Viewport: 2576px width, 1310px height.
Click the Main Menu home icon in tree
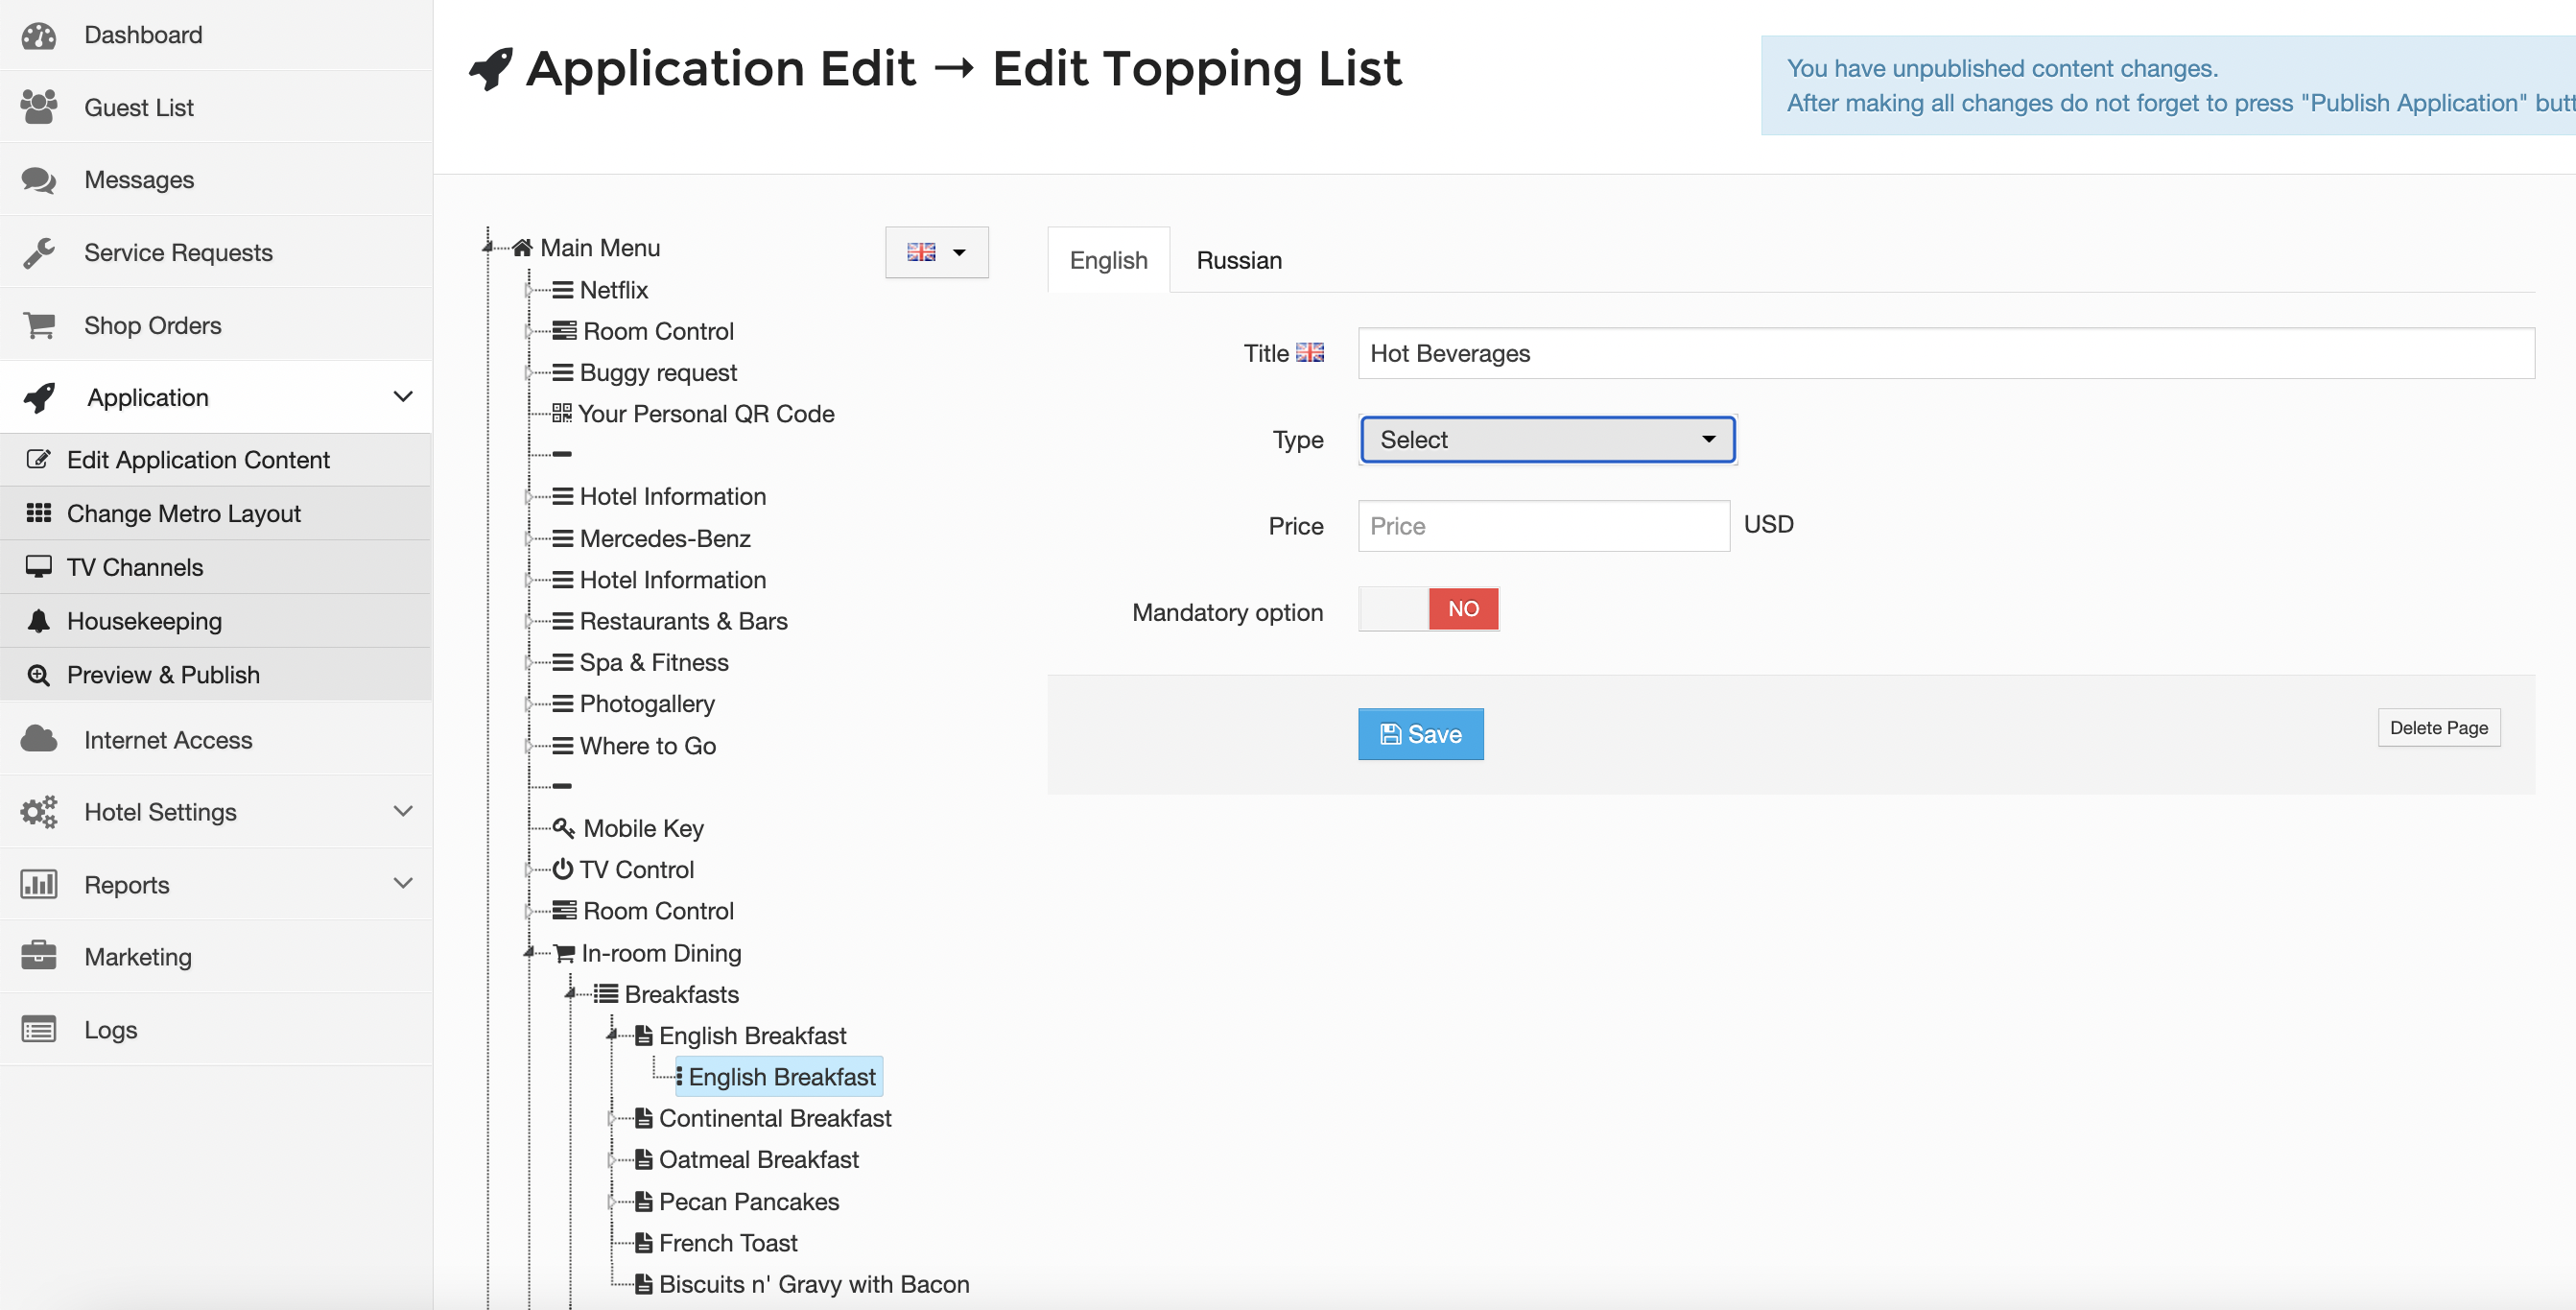(522, 248)
